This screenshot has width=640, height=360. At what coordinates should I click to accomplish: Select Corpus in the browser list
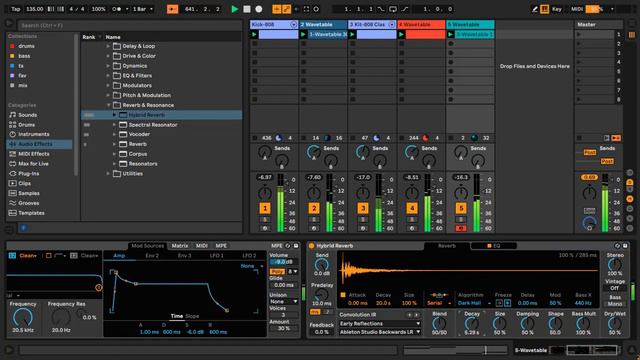[138, 154]
